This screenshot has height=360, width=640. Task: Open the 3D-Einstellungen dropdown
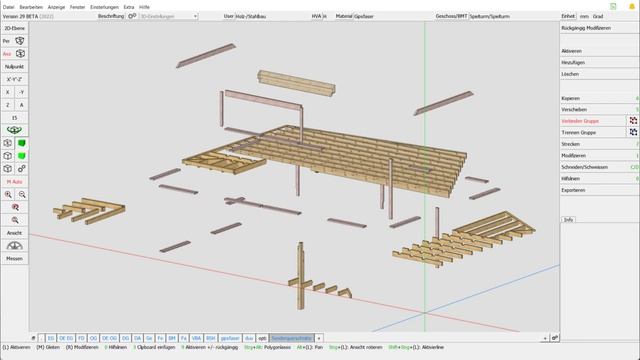point(169,16)
